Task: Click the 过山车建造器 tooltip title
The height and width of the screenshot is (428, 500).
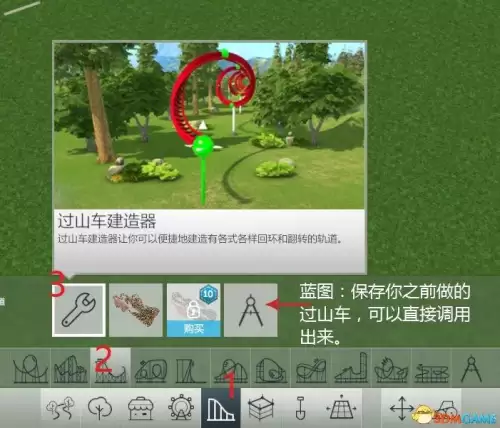Action: [107, 221]
